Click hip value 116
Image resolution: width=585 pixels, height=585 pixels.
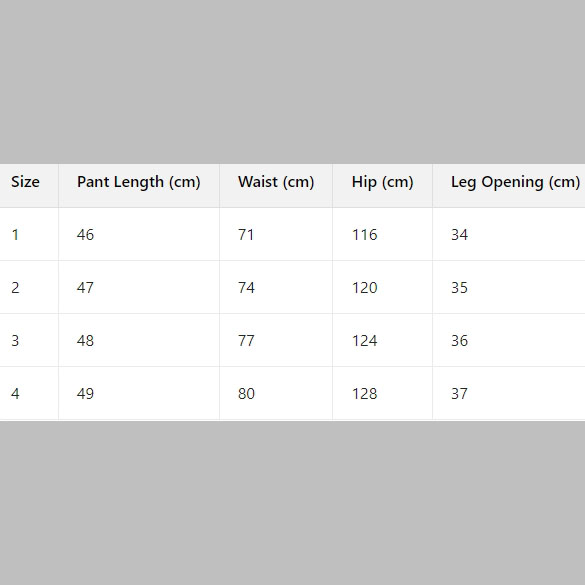[x=365, y=235]
